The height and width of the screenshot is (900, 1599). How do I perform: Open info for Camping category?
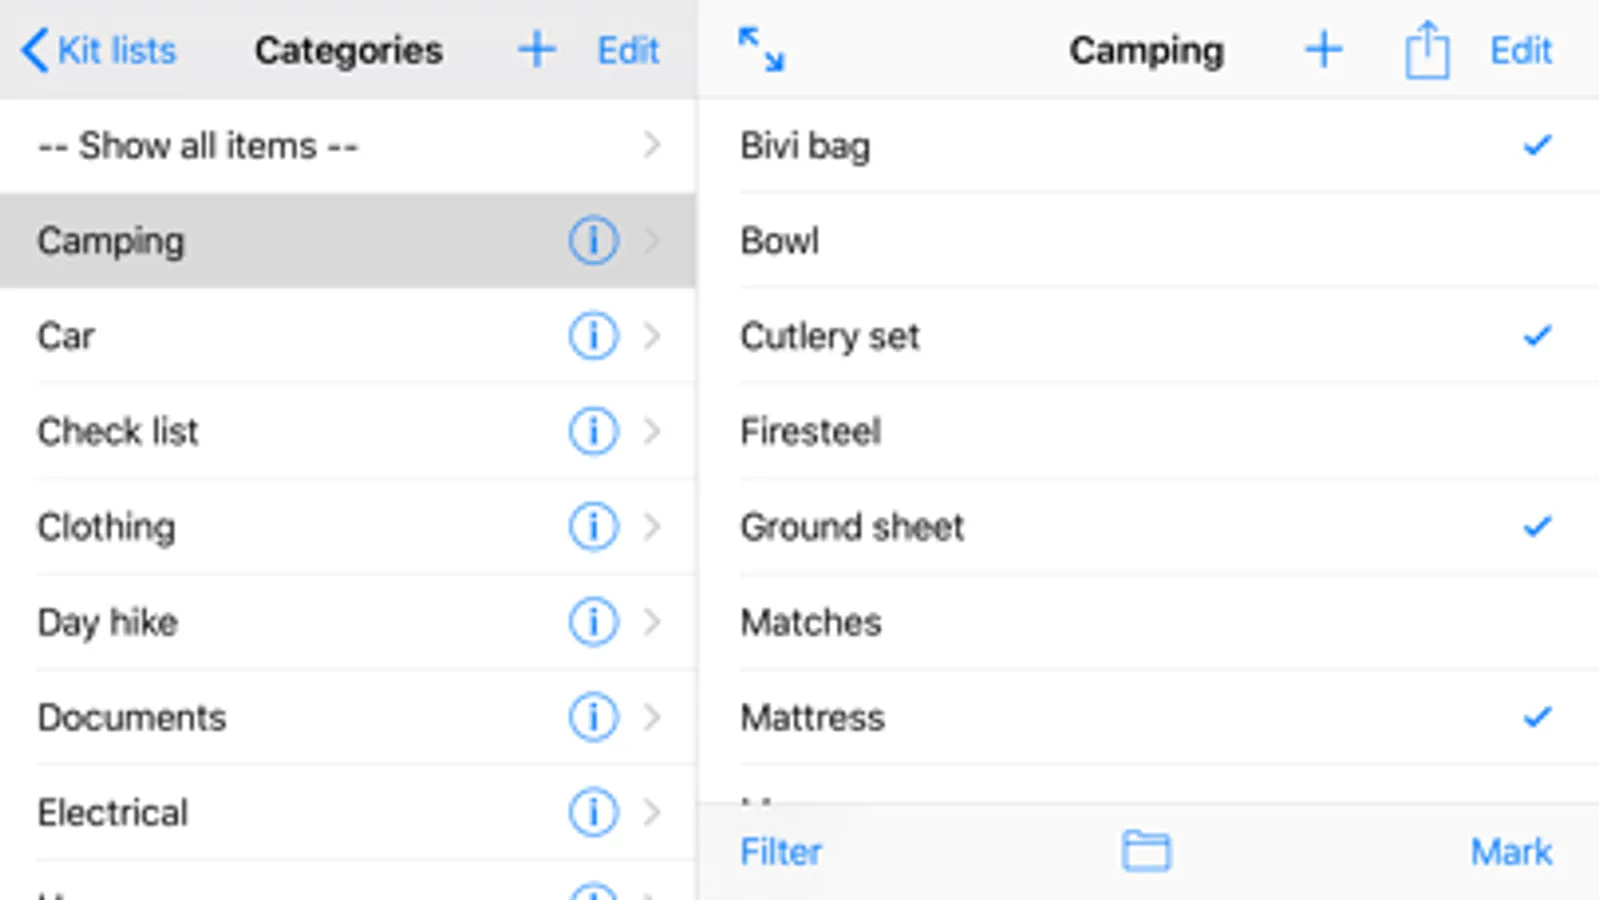pos(593,241)
